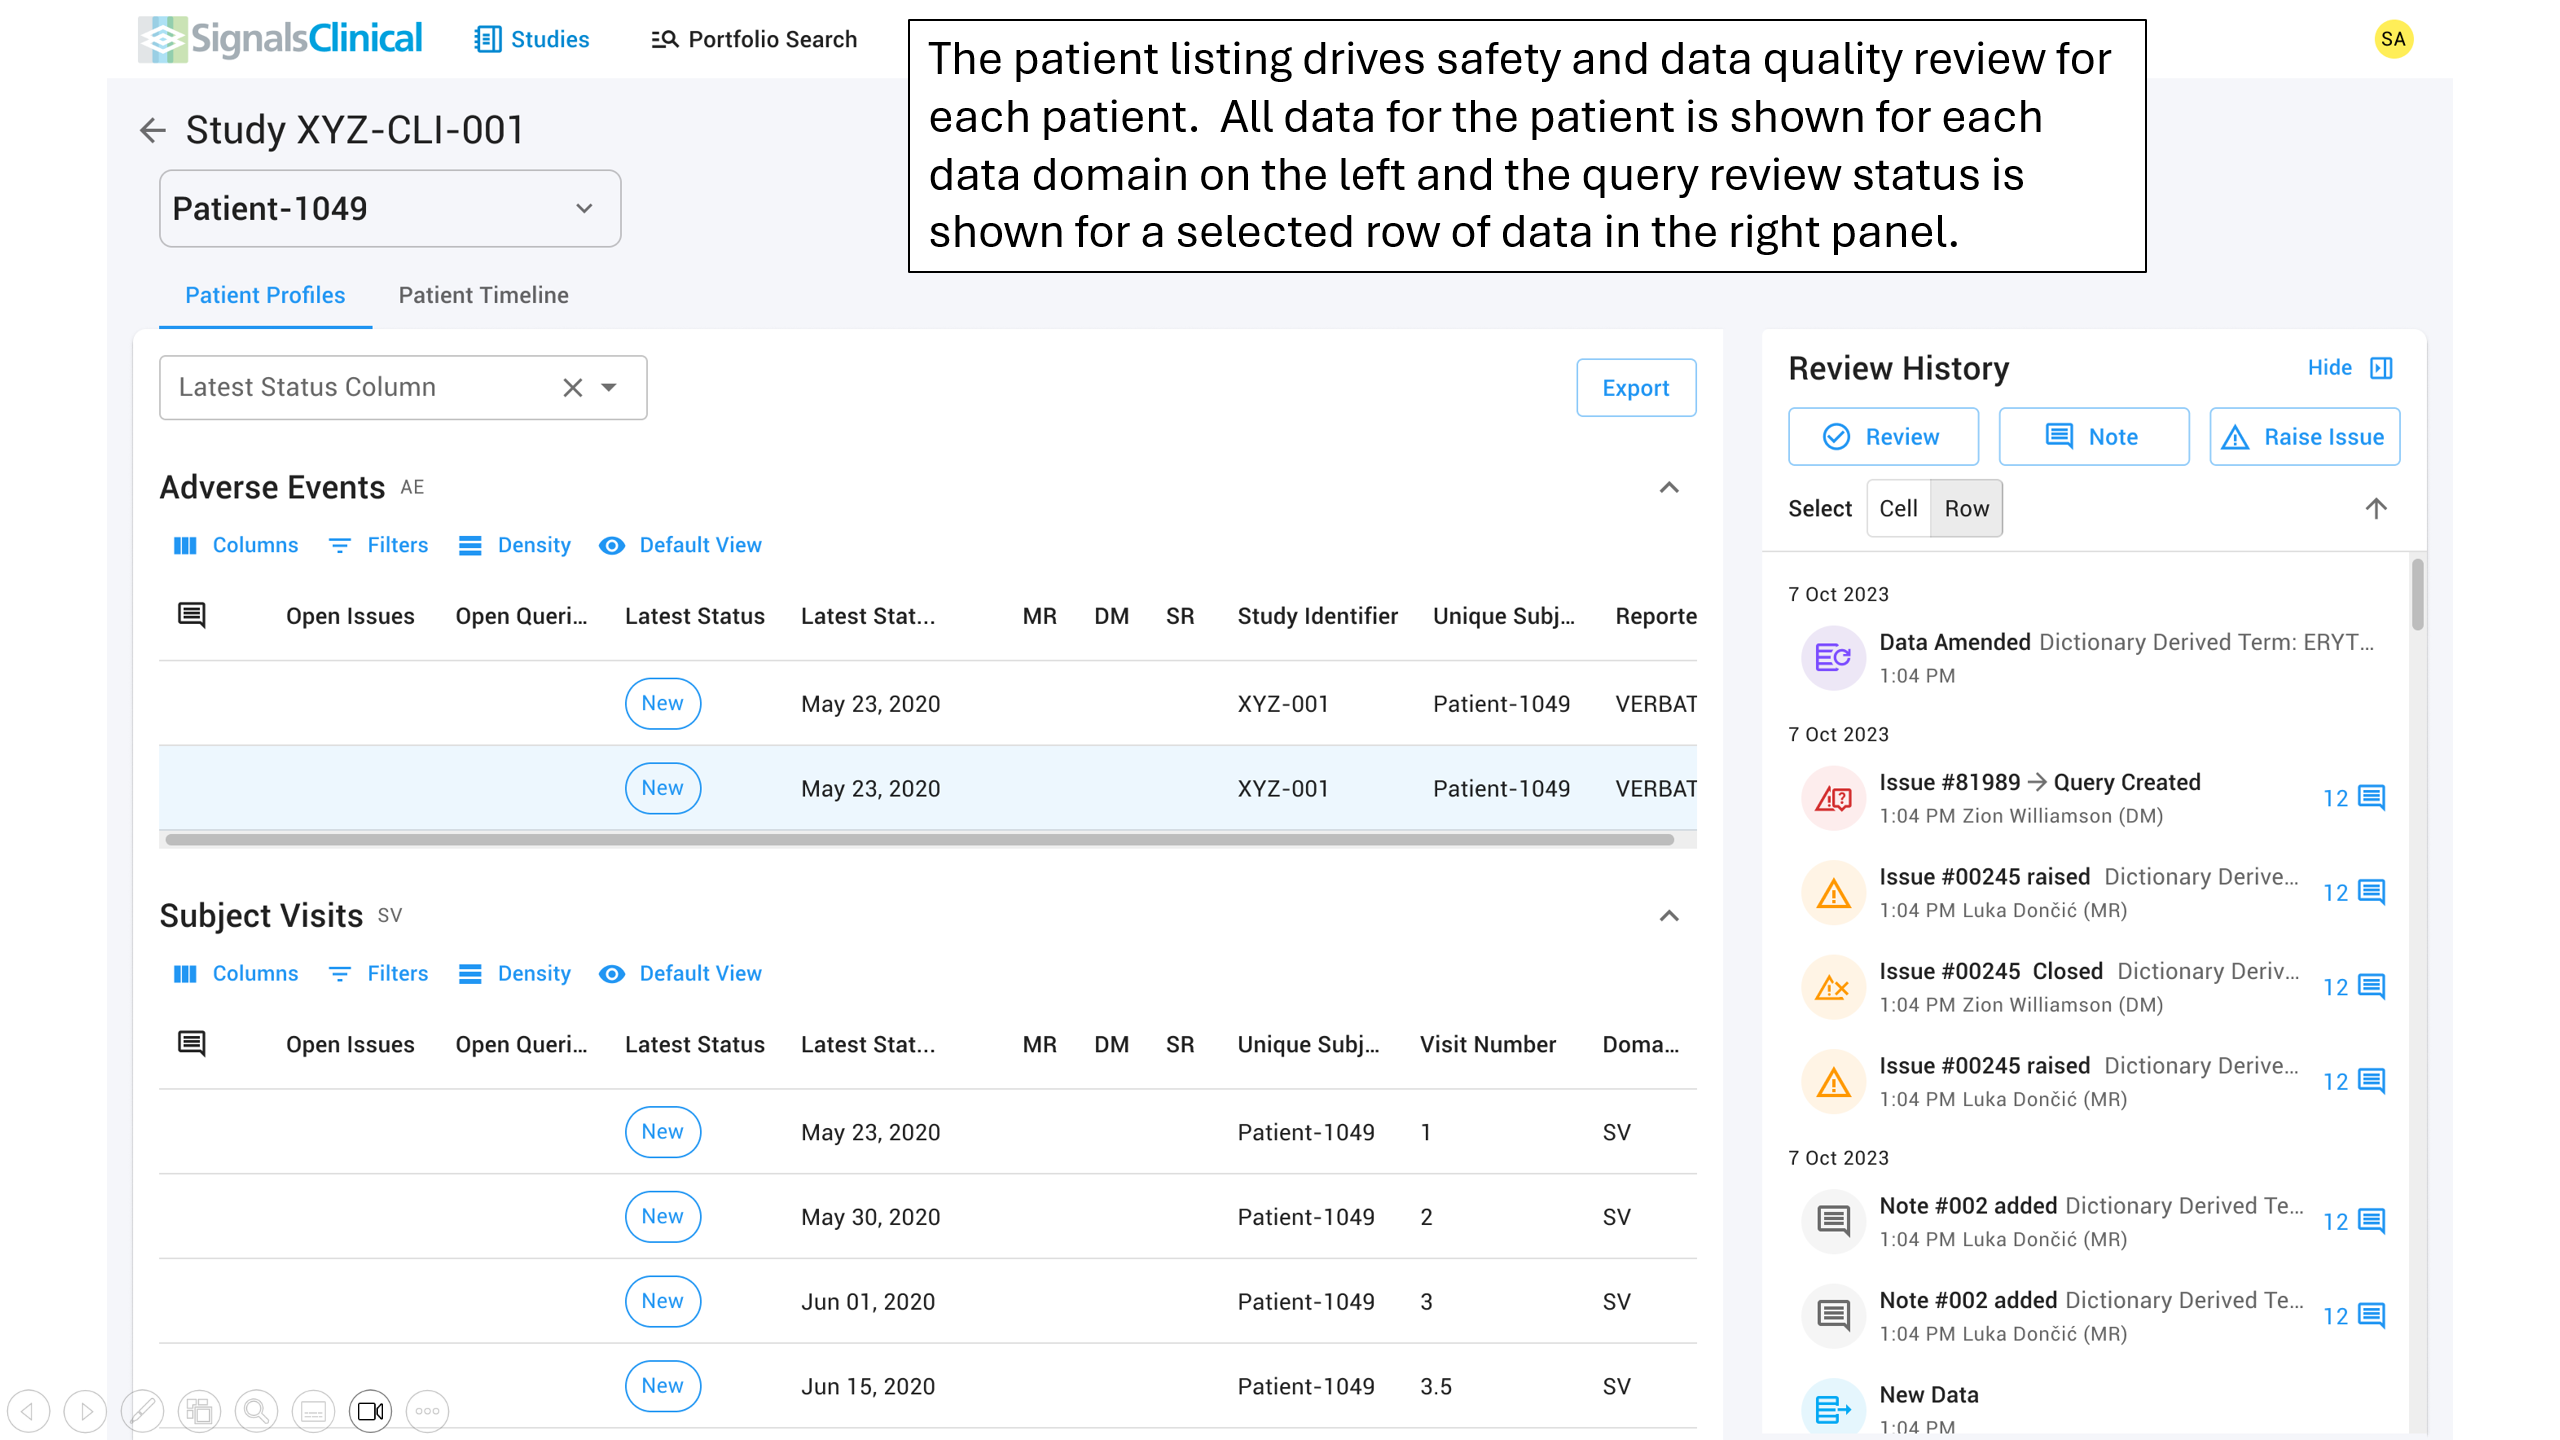Collapse the Adverse Events section chevron

pos(1668,488)
